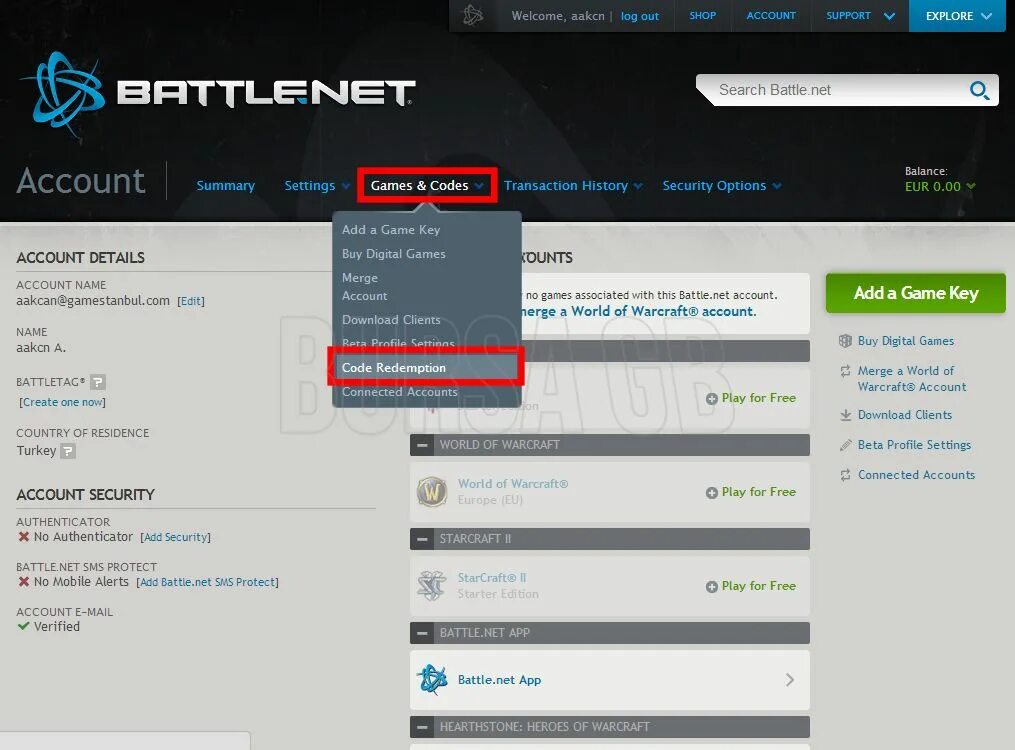Collapse the StarCraft II section

coord(422,539)
